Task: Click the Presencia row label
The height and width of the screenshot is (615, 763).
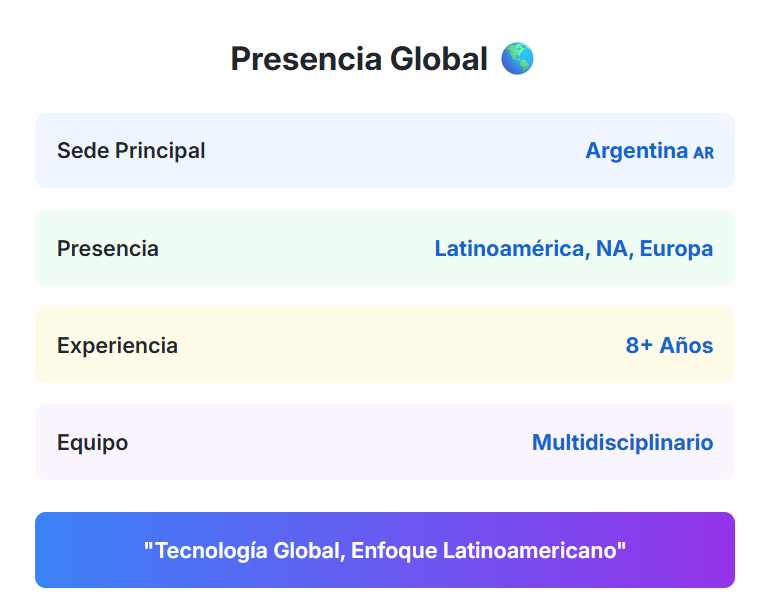Action: (108, 248)
